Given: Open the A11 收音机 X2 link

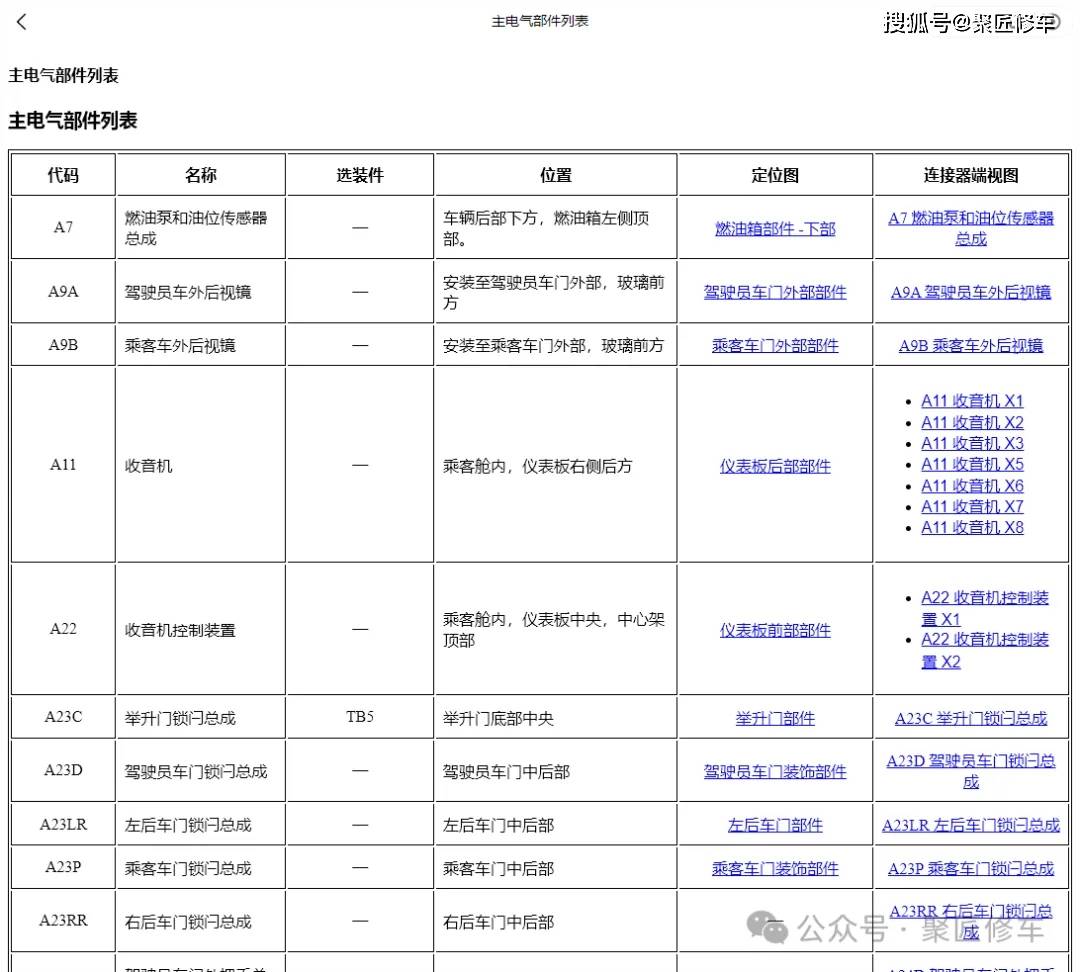Looking at the screenshot, I should 972,422.
